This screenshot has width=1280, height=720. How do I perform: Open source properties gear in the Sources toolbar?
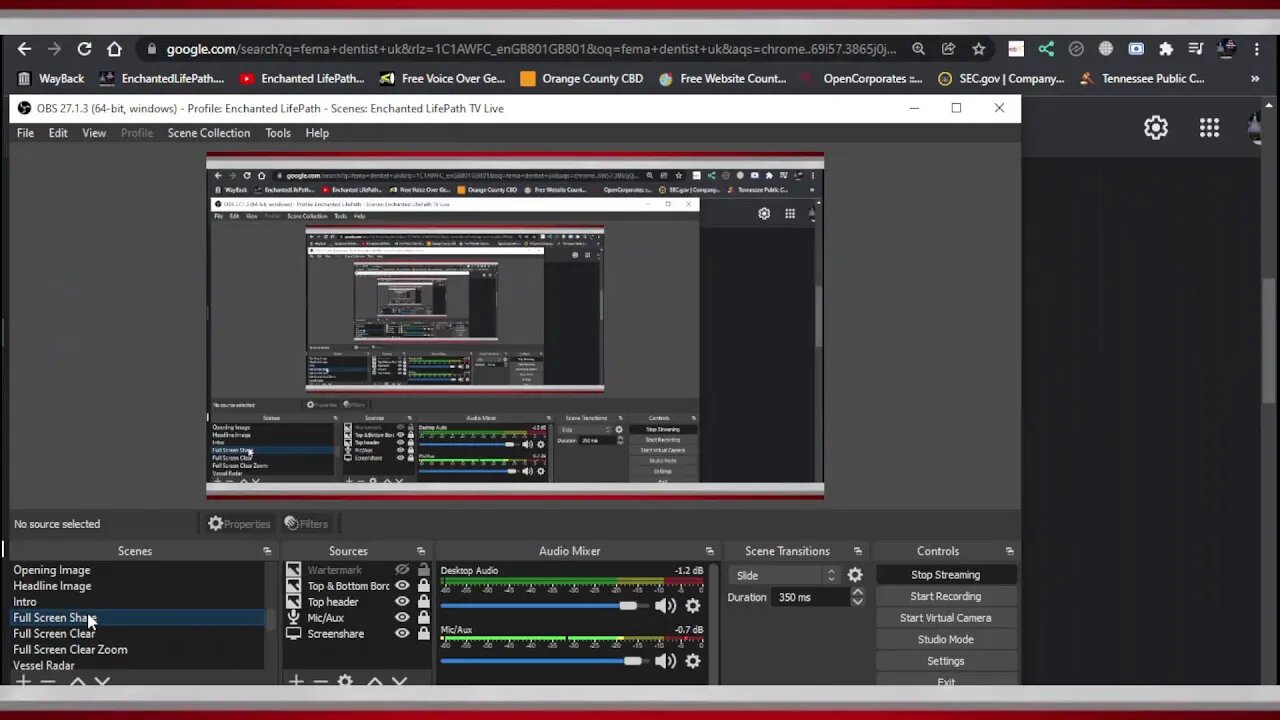coord(345,682)
